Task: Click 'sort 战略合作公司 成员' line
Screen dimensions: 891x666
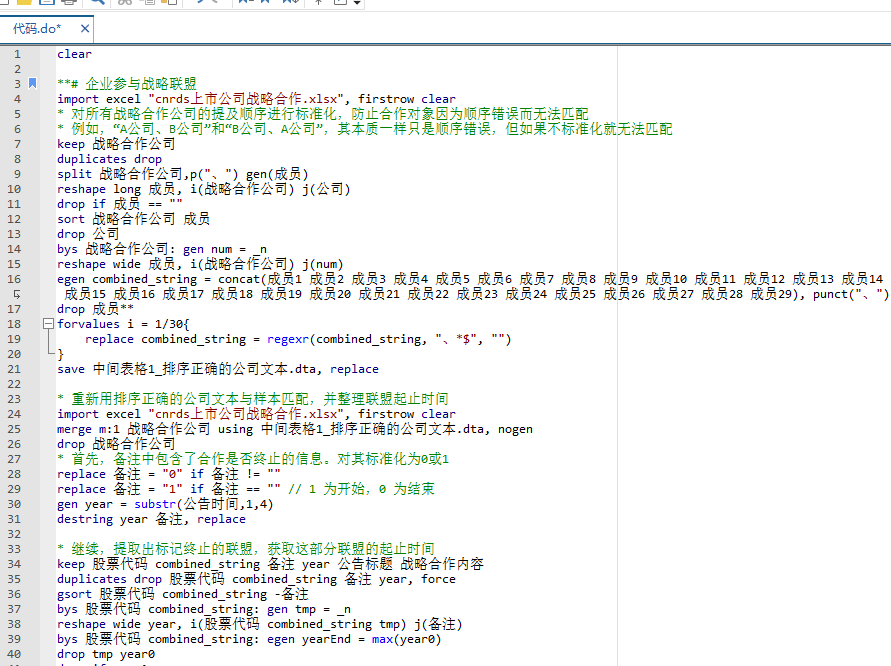Action: click(x=134, y=219)
